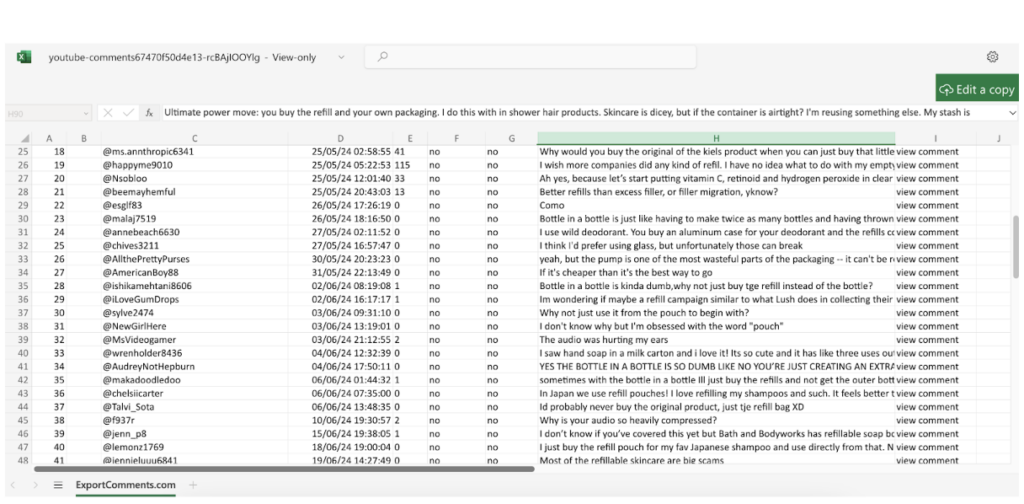This screenshot has height=504, width=1024.
Task: Click the formula bar text field
Action: click(581, 112)
